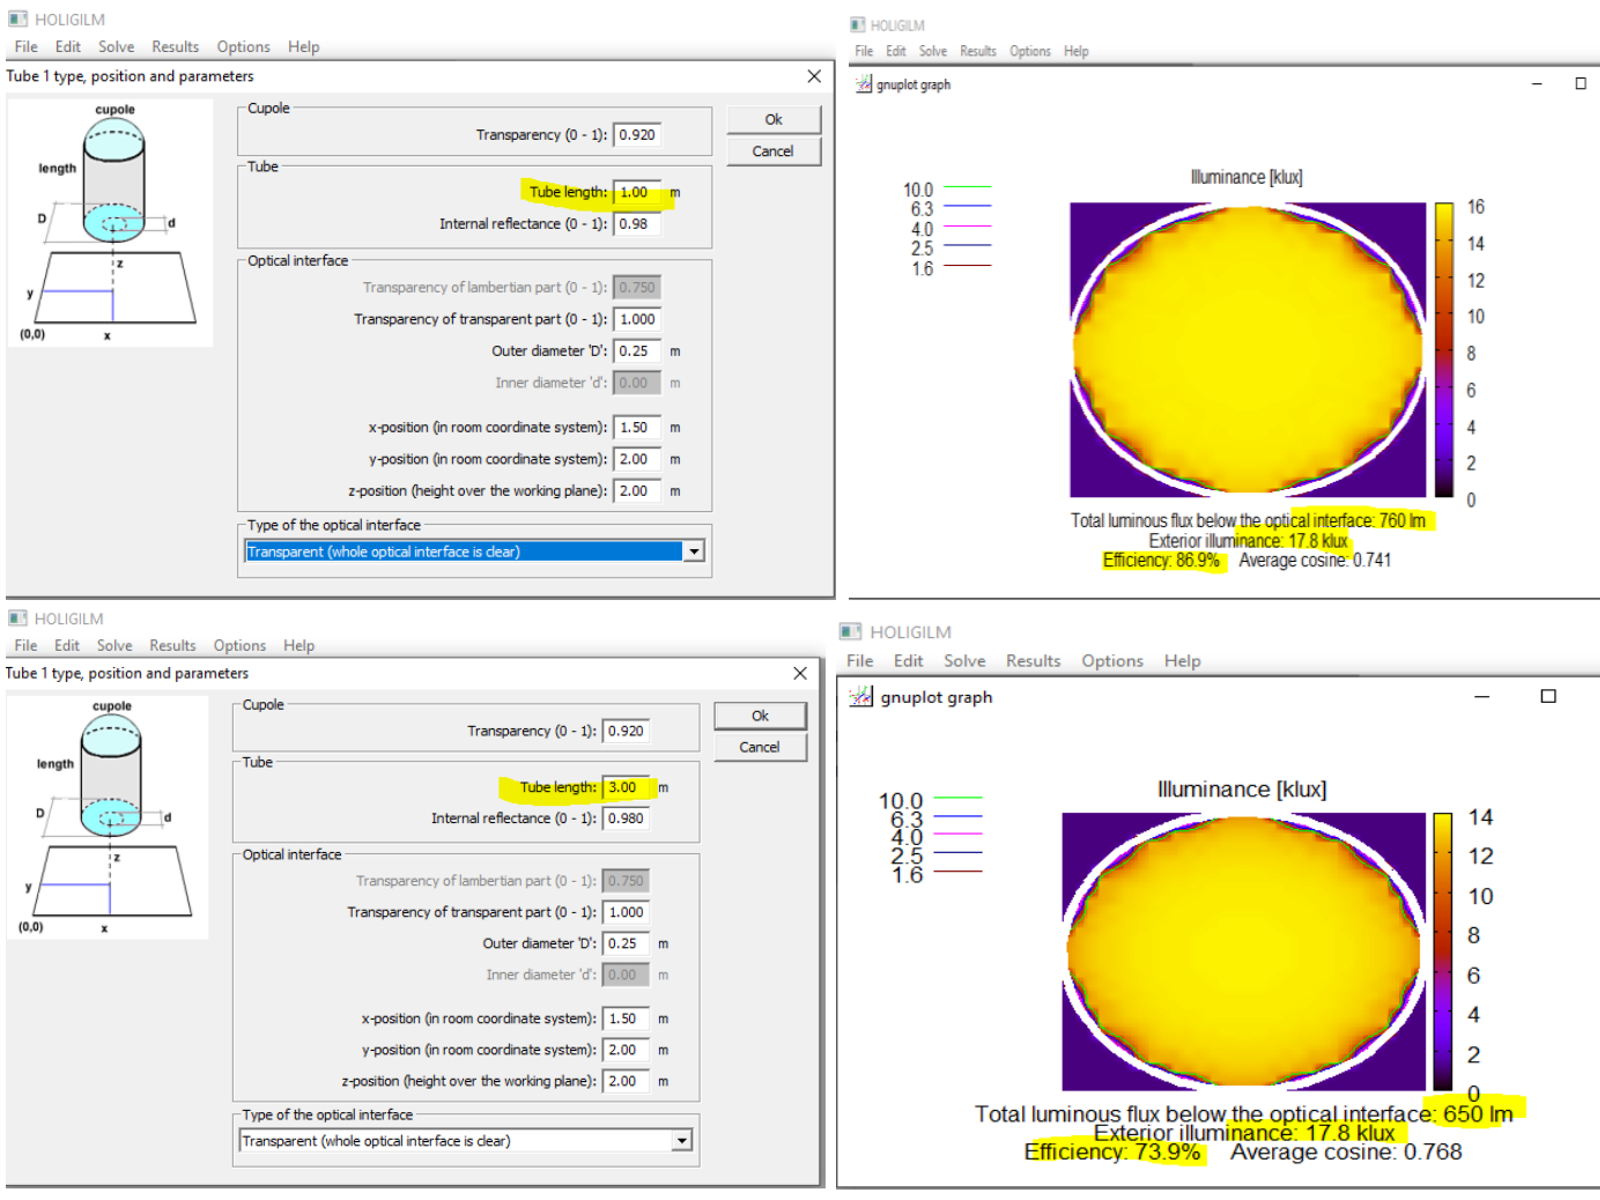Open the blue-highlighted optical interface type dropdown
Viewport: 1600px width, 1200px height.
click(x=694, y=552)
